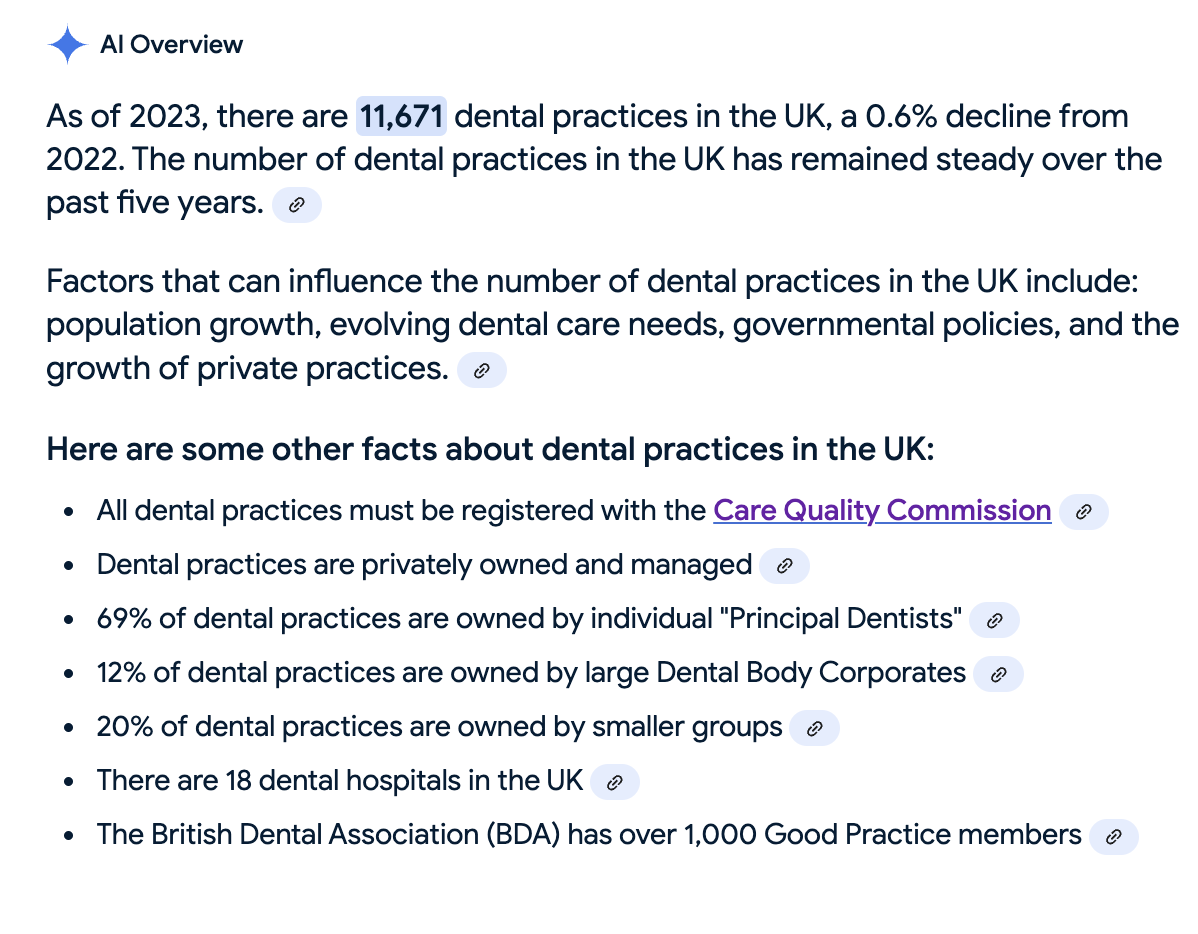Click link icon after 'Good Practice members'
The image size is (1198, 934).
(1113, 836)
